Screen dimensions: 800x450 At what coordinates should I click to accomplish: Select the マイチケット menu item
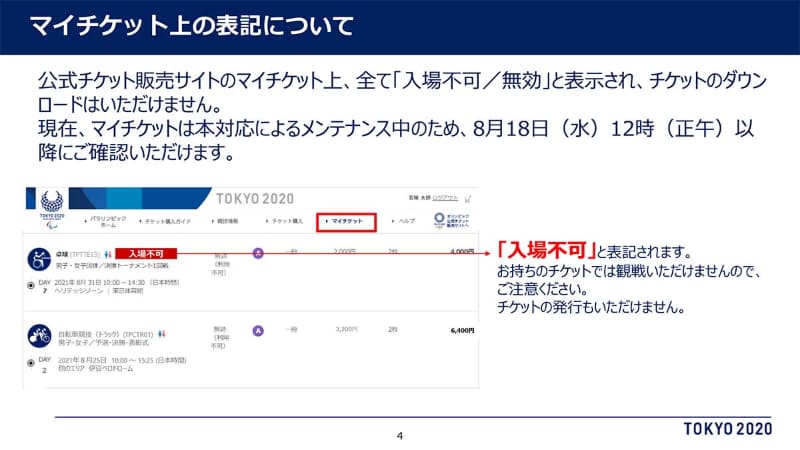tap(346, 222)
